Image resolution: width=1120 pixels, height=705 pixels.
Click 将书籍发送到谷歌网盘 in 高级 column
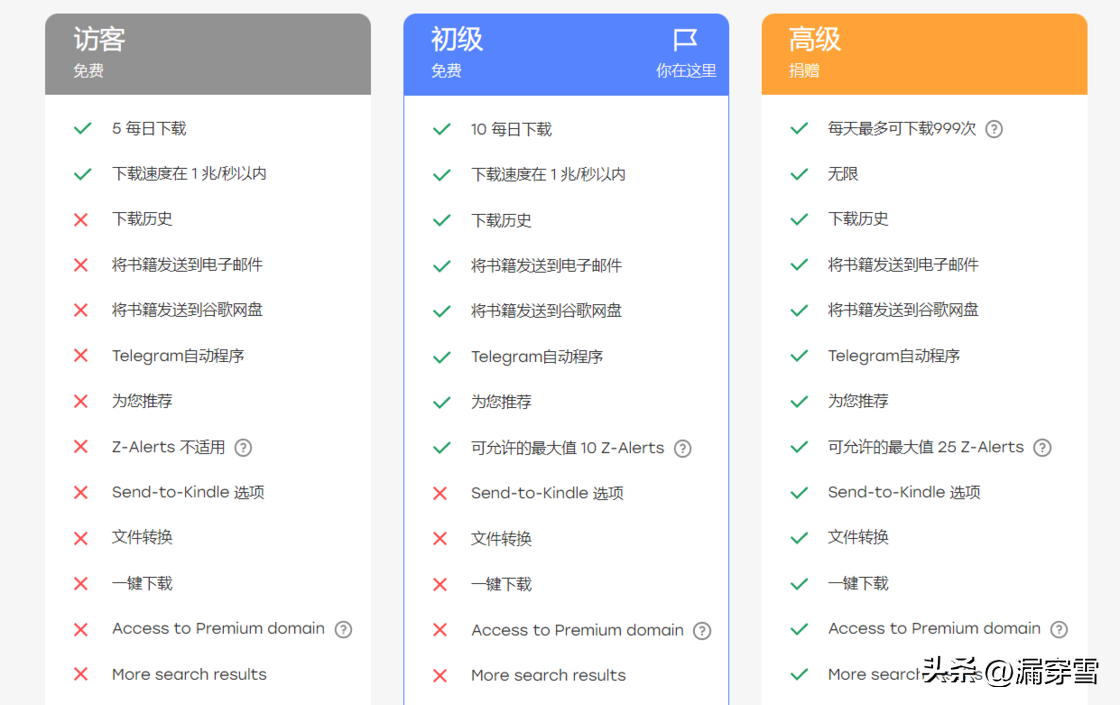(903, 310)
